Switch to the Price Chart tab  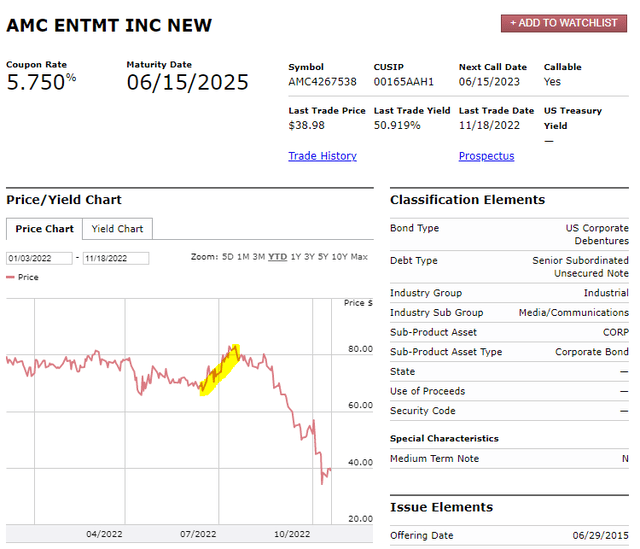[44, 229]
